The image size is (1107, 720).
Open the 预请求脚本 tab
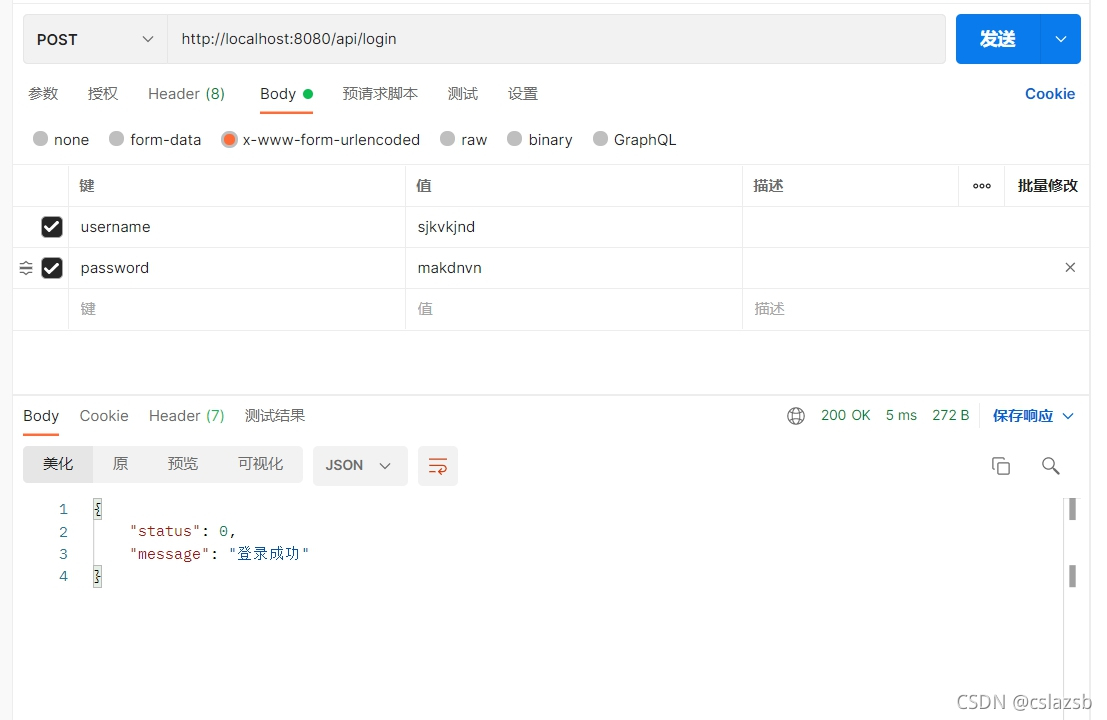coord(380,94)
